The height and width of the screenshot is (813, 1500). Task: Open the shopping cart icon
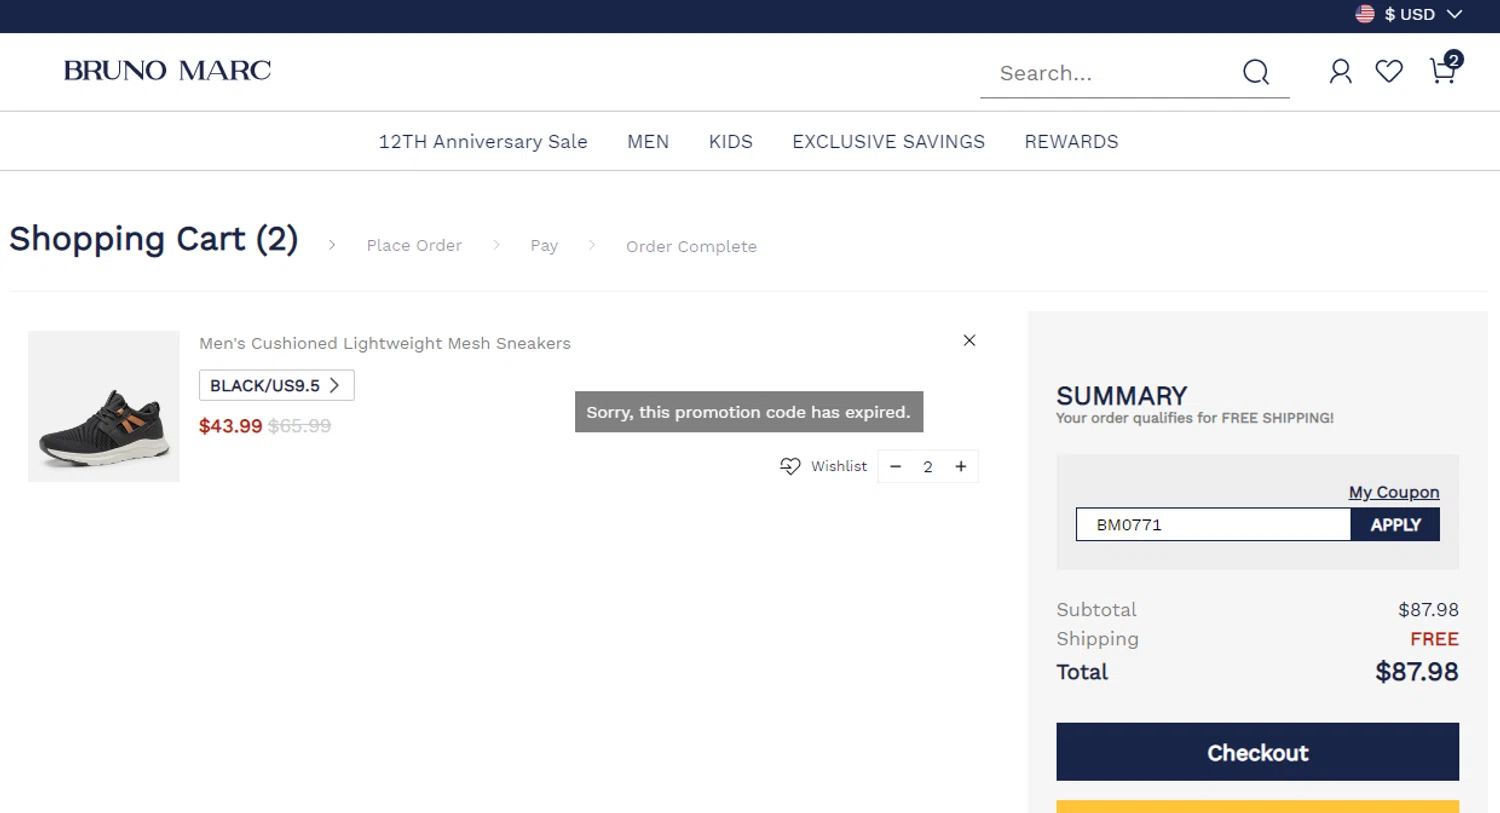tap(1445, 68)
